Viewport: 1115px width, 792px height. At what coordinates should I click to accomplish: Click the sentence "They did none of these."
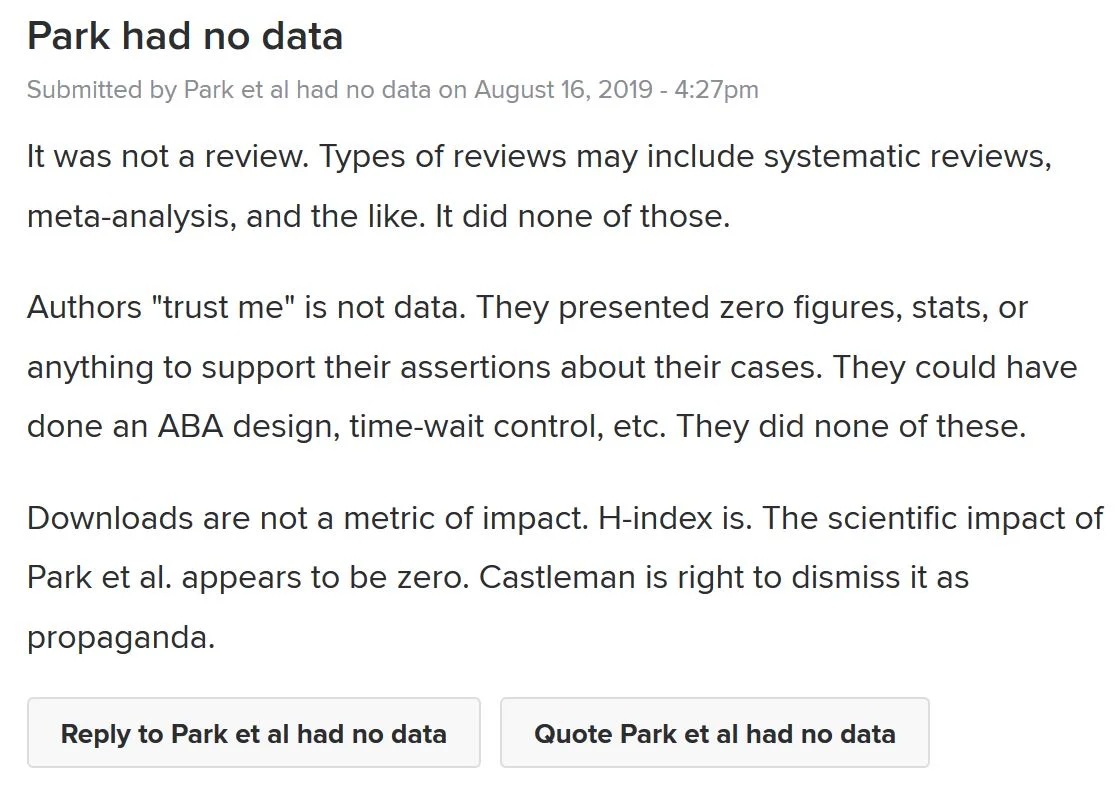click(851, 427)
